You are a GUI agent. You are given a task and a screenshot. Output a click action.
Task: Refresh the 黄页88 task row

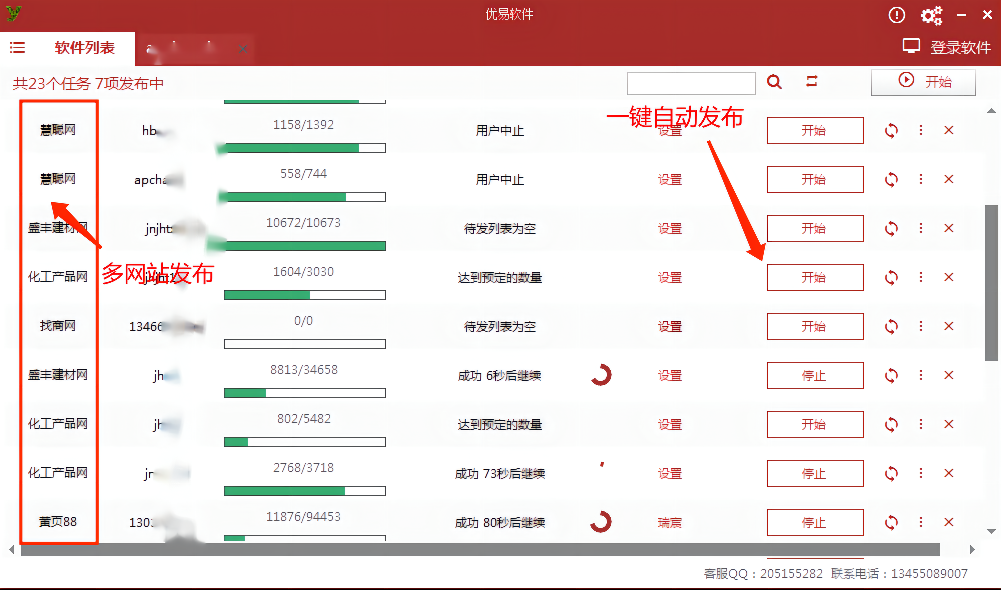(891, 522)
